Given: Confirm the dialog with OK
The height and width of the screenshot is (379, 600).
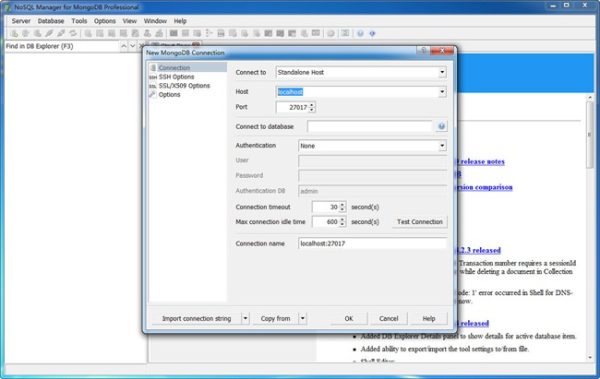Looking at the screenshot, I should tap(349, 319).
